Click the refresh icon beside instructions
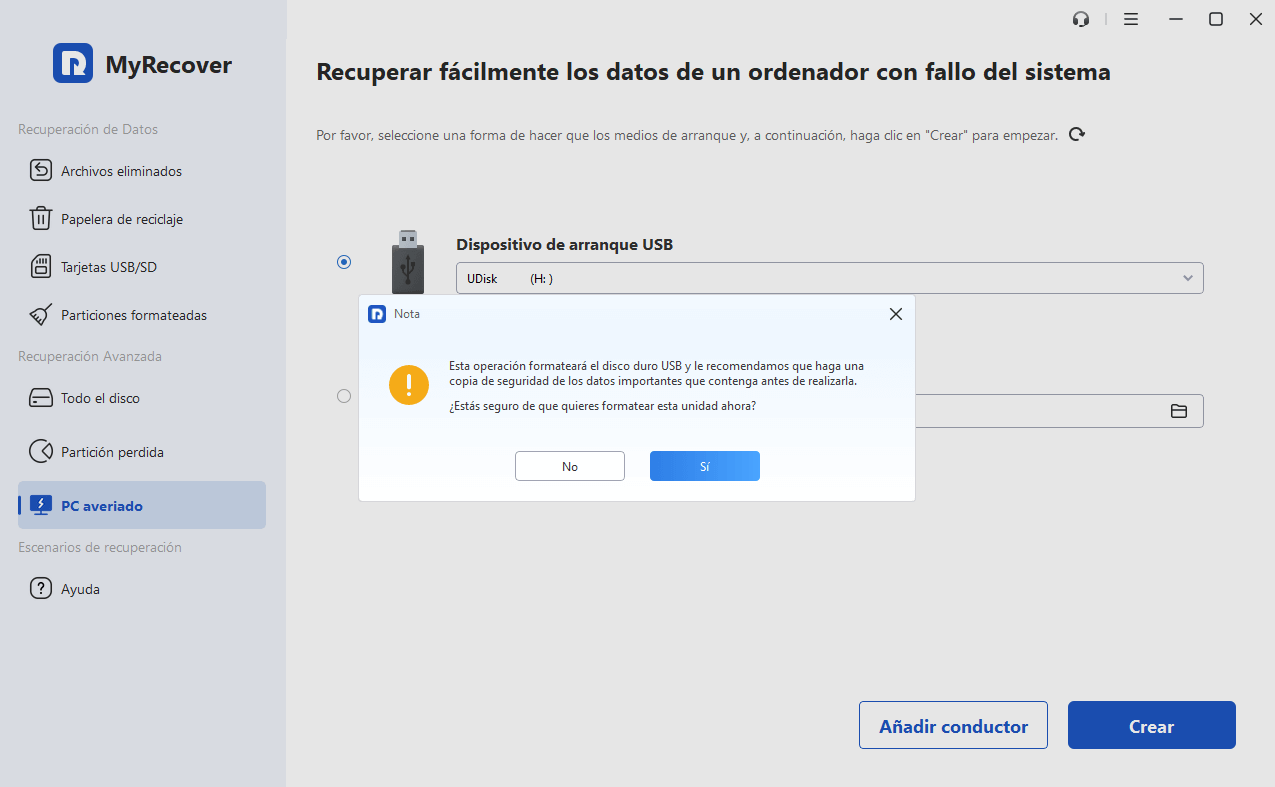 (1077, 134)
